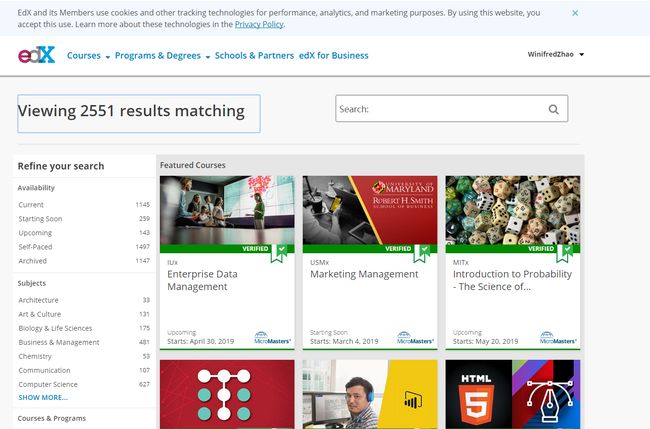Click the 'IUx' school label
This screenshot has height=429, width=650.
point(172,262)
